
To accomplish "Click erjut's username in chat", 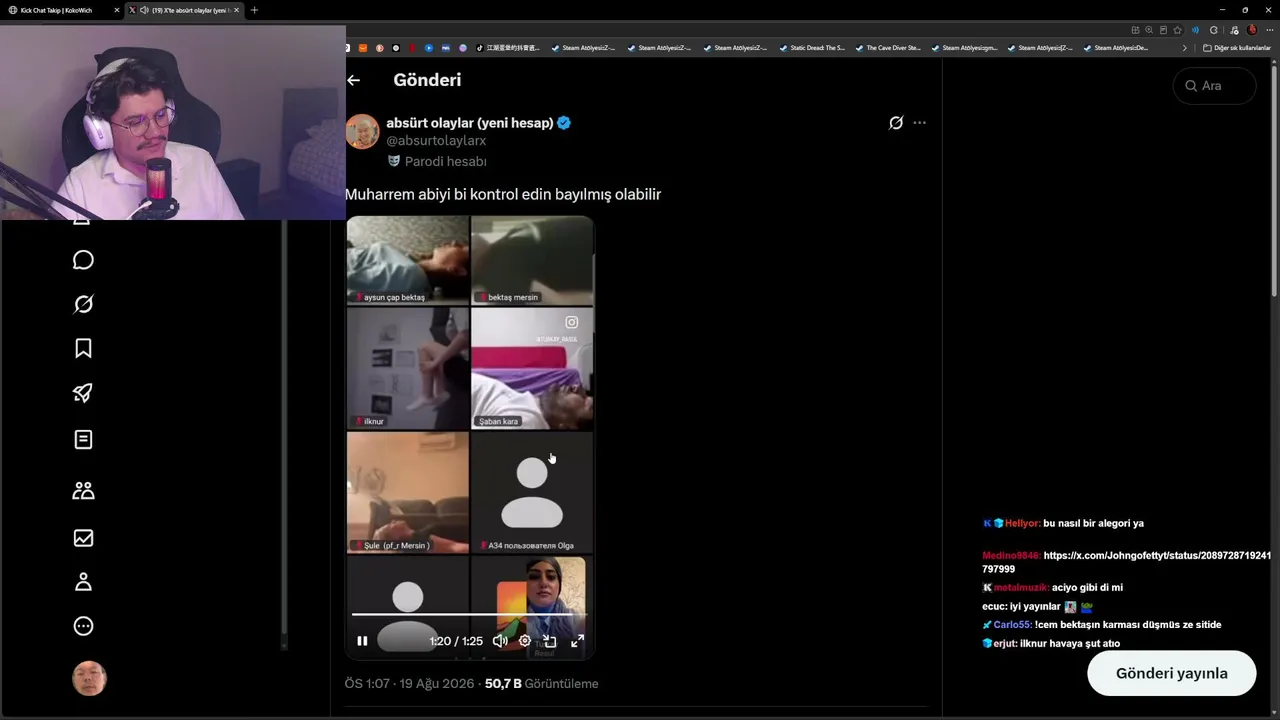I will (x=1005, y=644).
